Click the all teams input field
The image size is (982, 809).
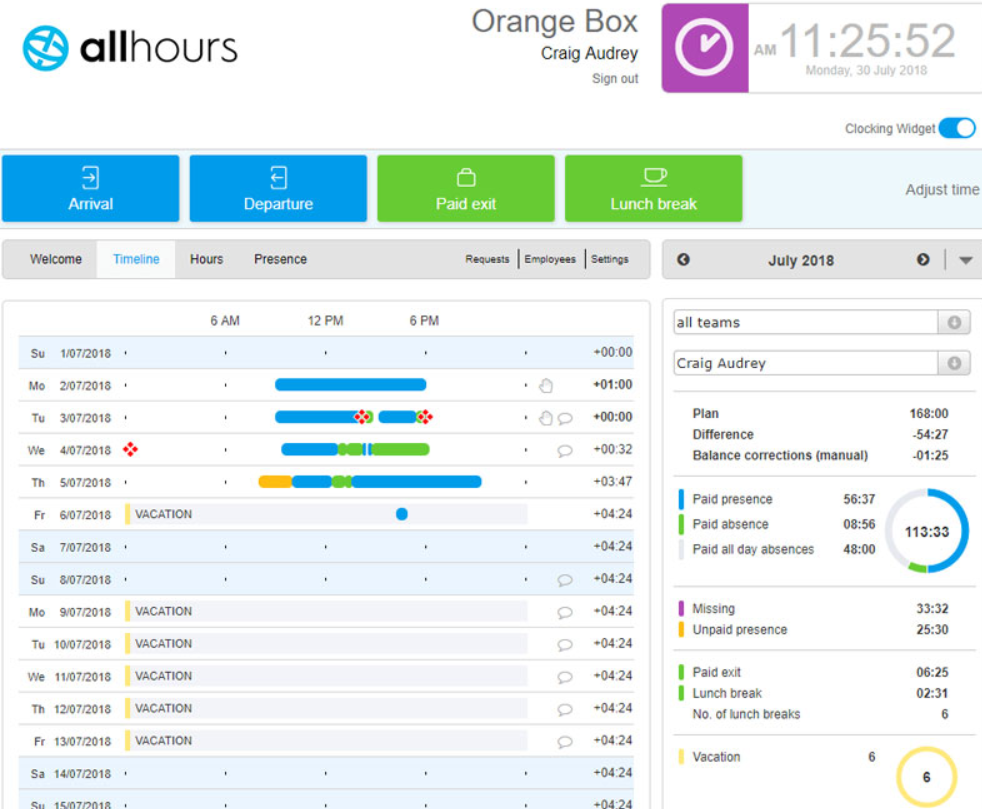click(805, 322)
